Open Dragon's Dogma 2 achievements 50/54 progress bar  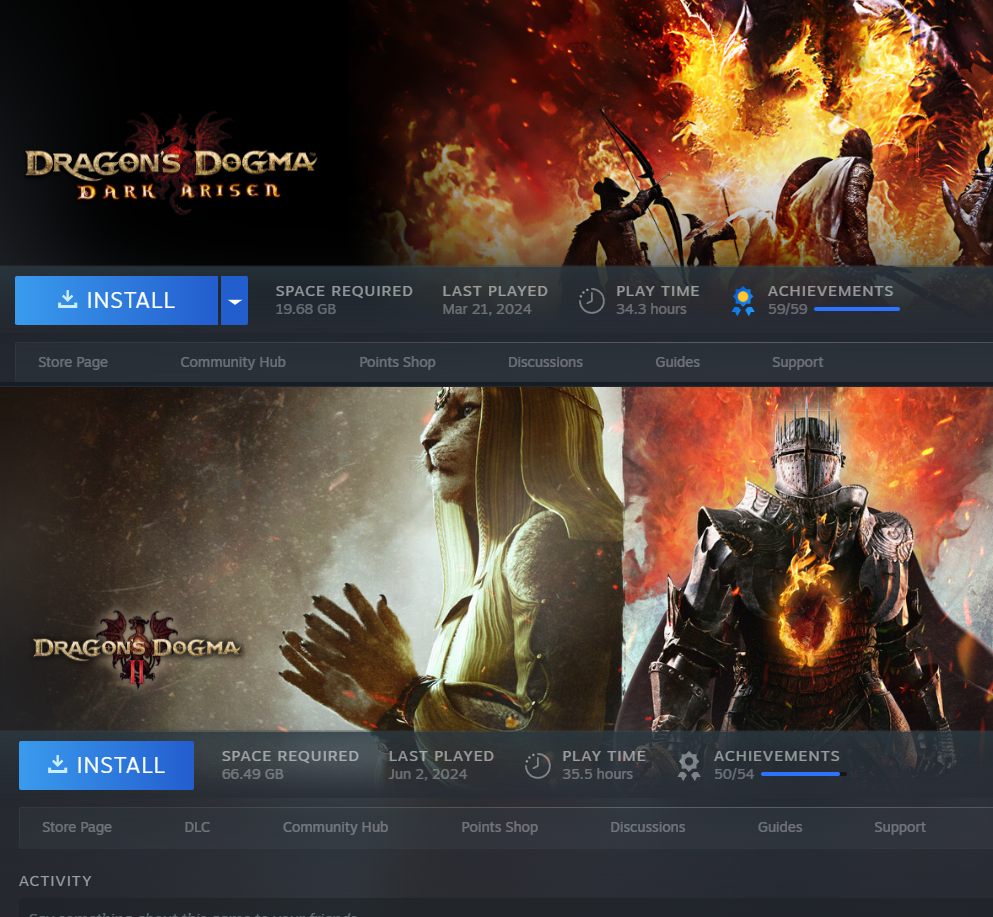point(804,774)
